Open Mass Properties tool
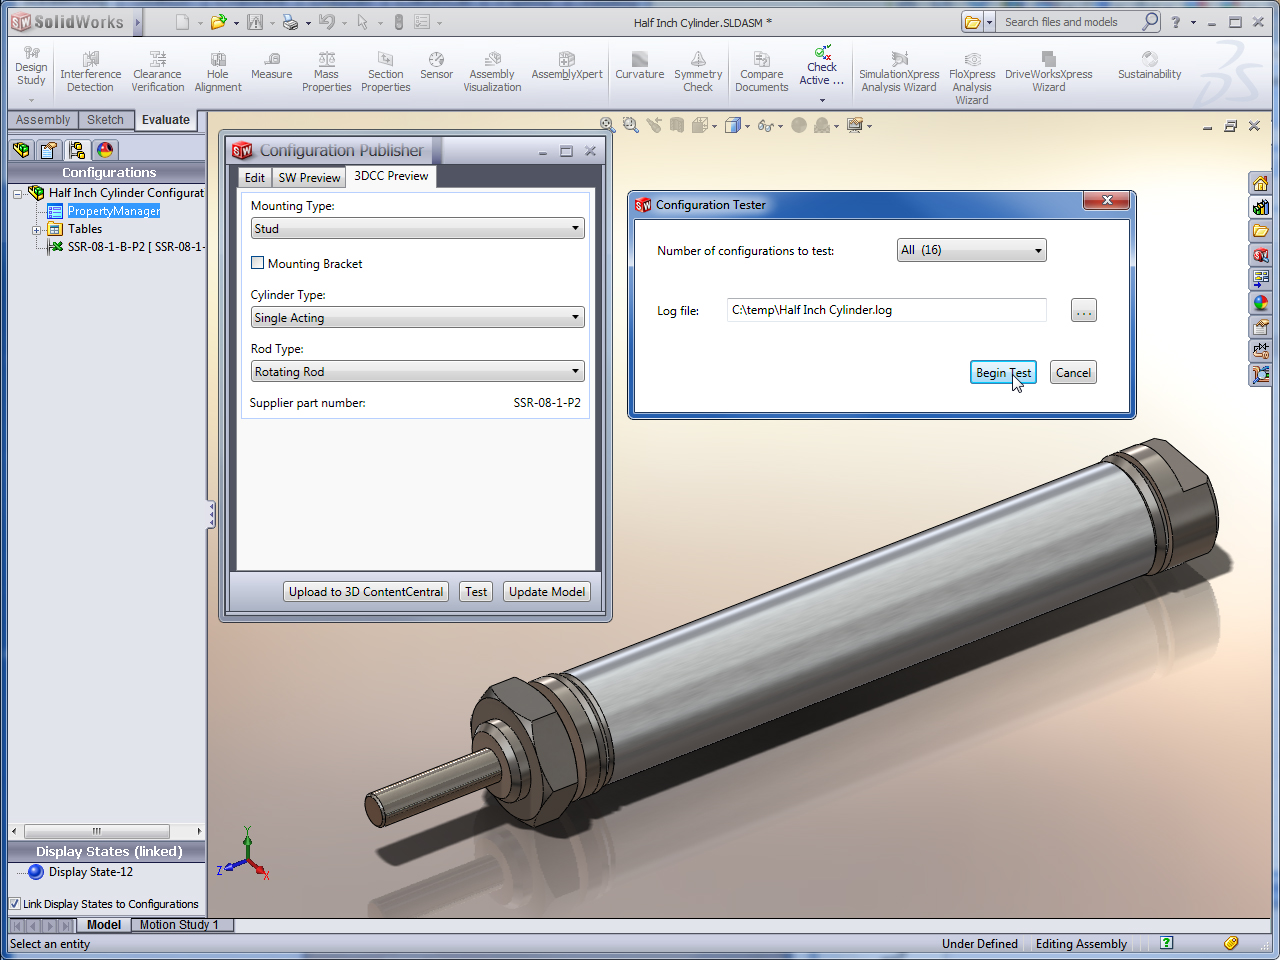1280x960 pixels. tap(326, 72)
